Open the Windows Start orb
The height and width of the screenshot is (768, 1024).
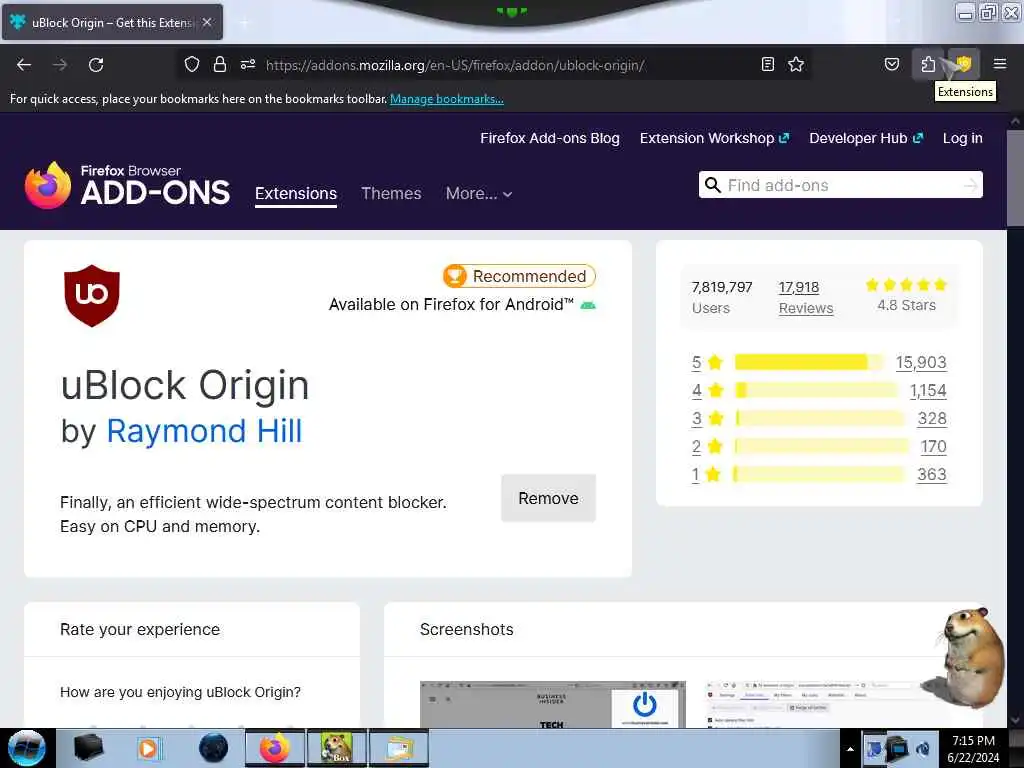point(27,748)
